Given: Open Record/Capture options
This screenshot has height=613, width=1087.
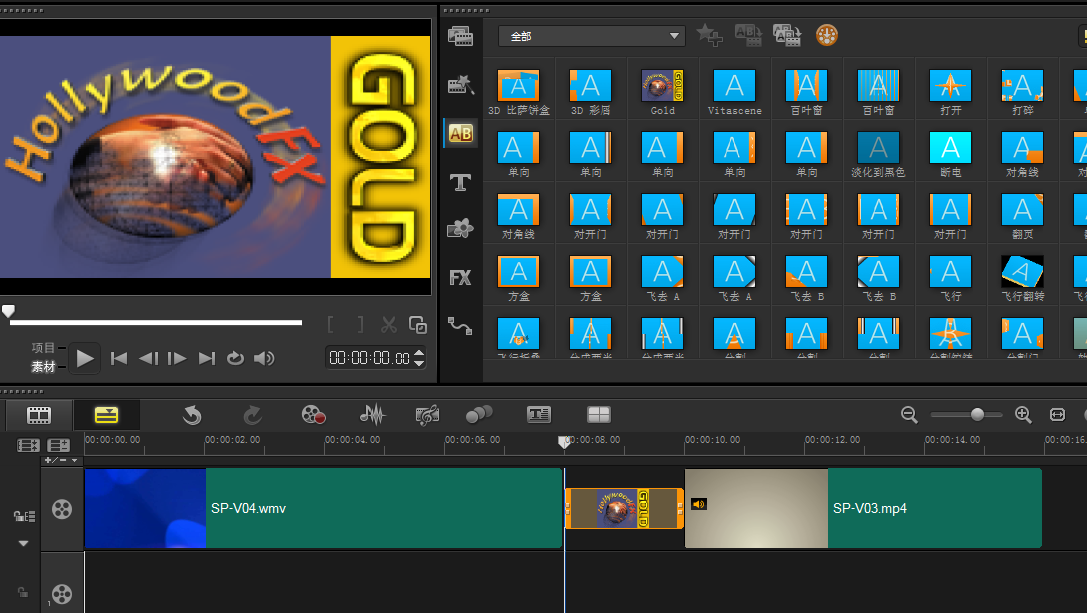Looking at the screenshot, I should (x=313, y=415).
